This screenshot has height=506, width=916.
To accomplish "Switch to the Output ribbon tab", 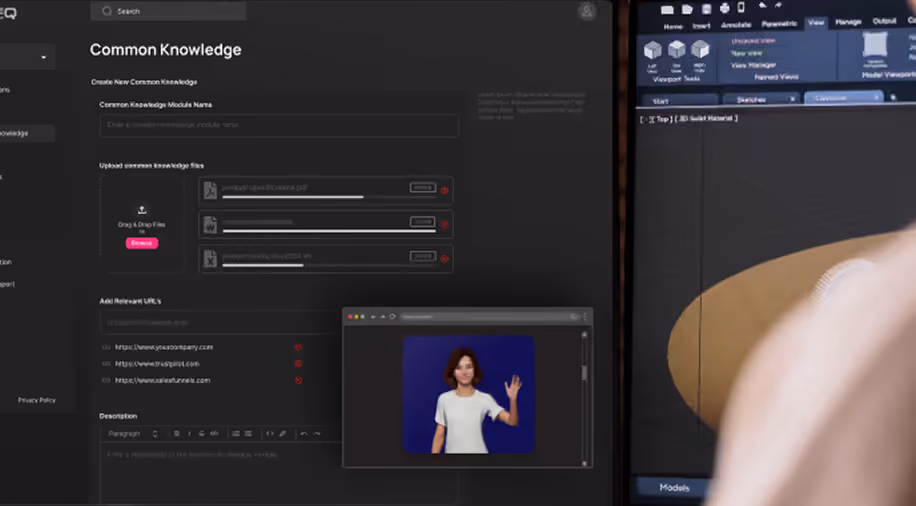I will (884, 20).
